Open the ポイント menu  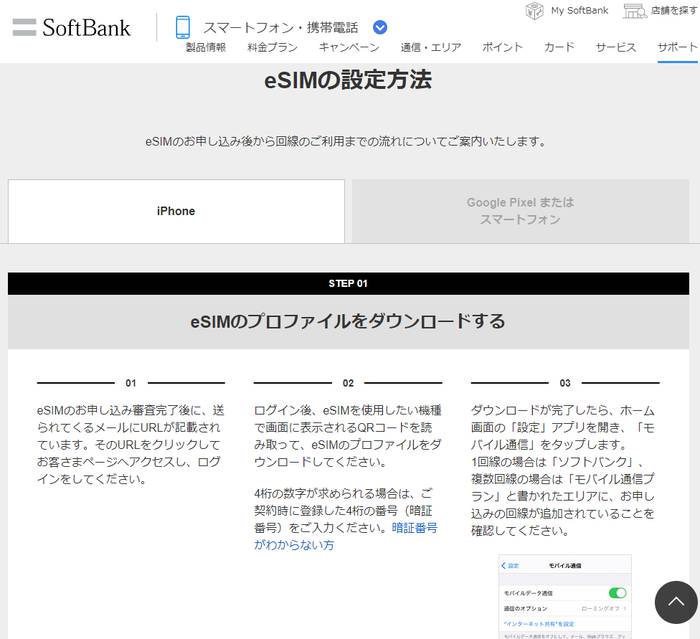tap(502, 47)
